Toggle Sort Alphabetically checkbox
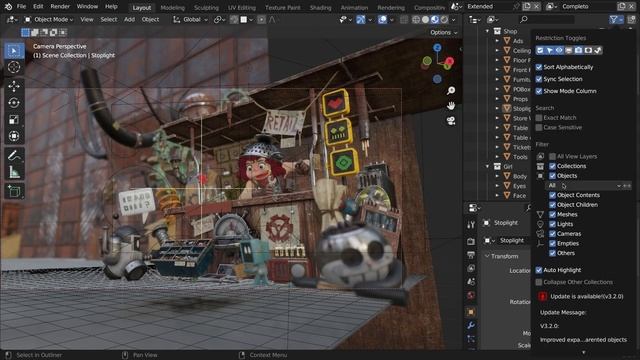 tap(539, 67)
